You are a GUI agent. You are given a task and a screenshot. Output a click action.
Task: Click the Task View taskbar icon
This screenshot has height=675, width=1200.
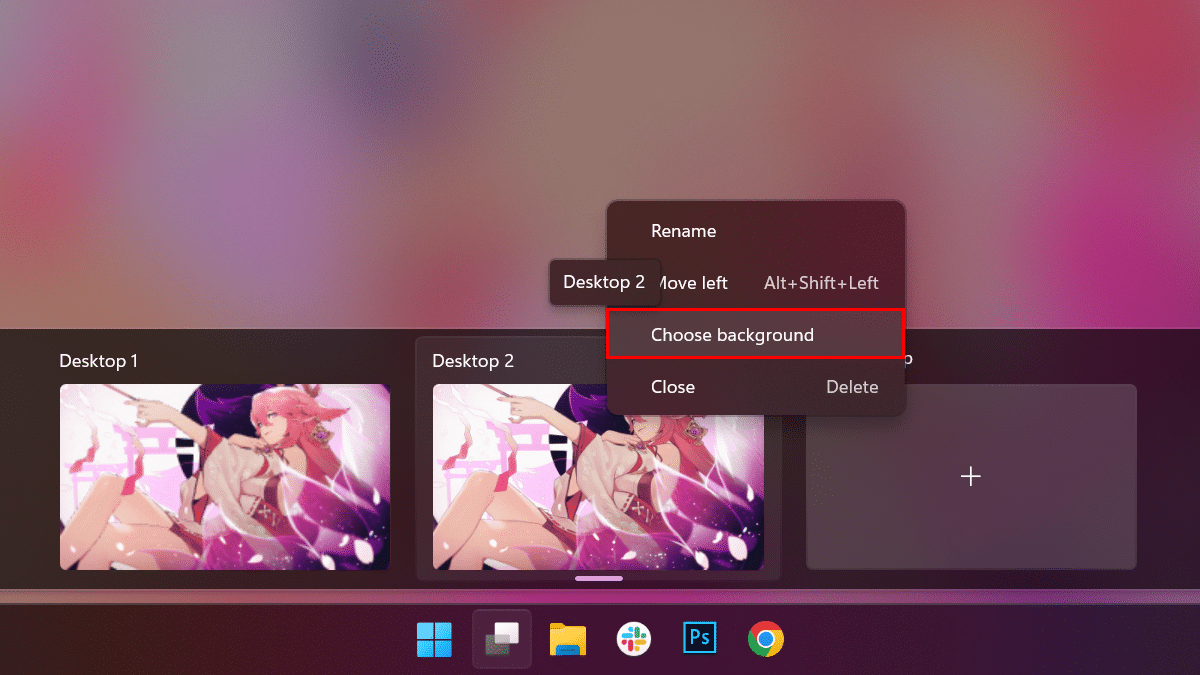[x=501, y=639]
